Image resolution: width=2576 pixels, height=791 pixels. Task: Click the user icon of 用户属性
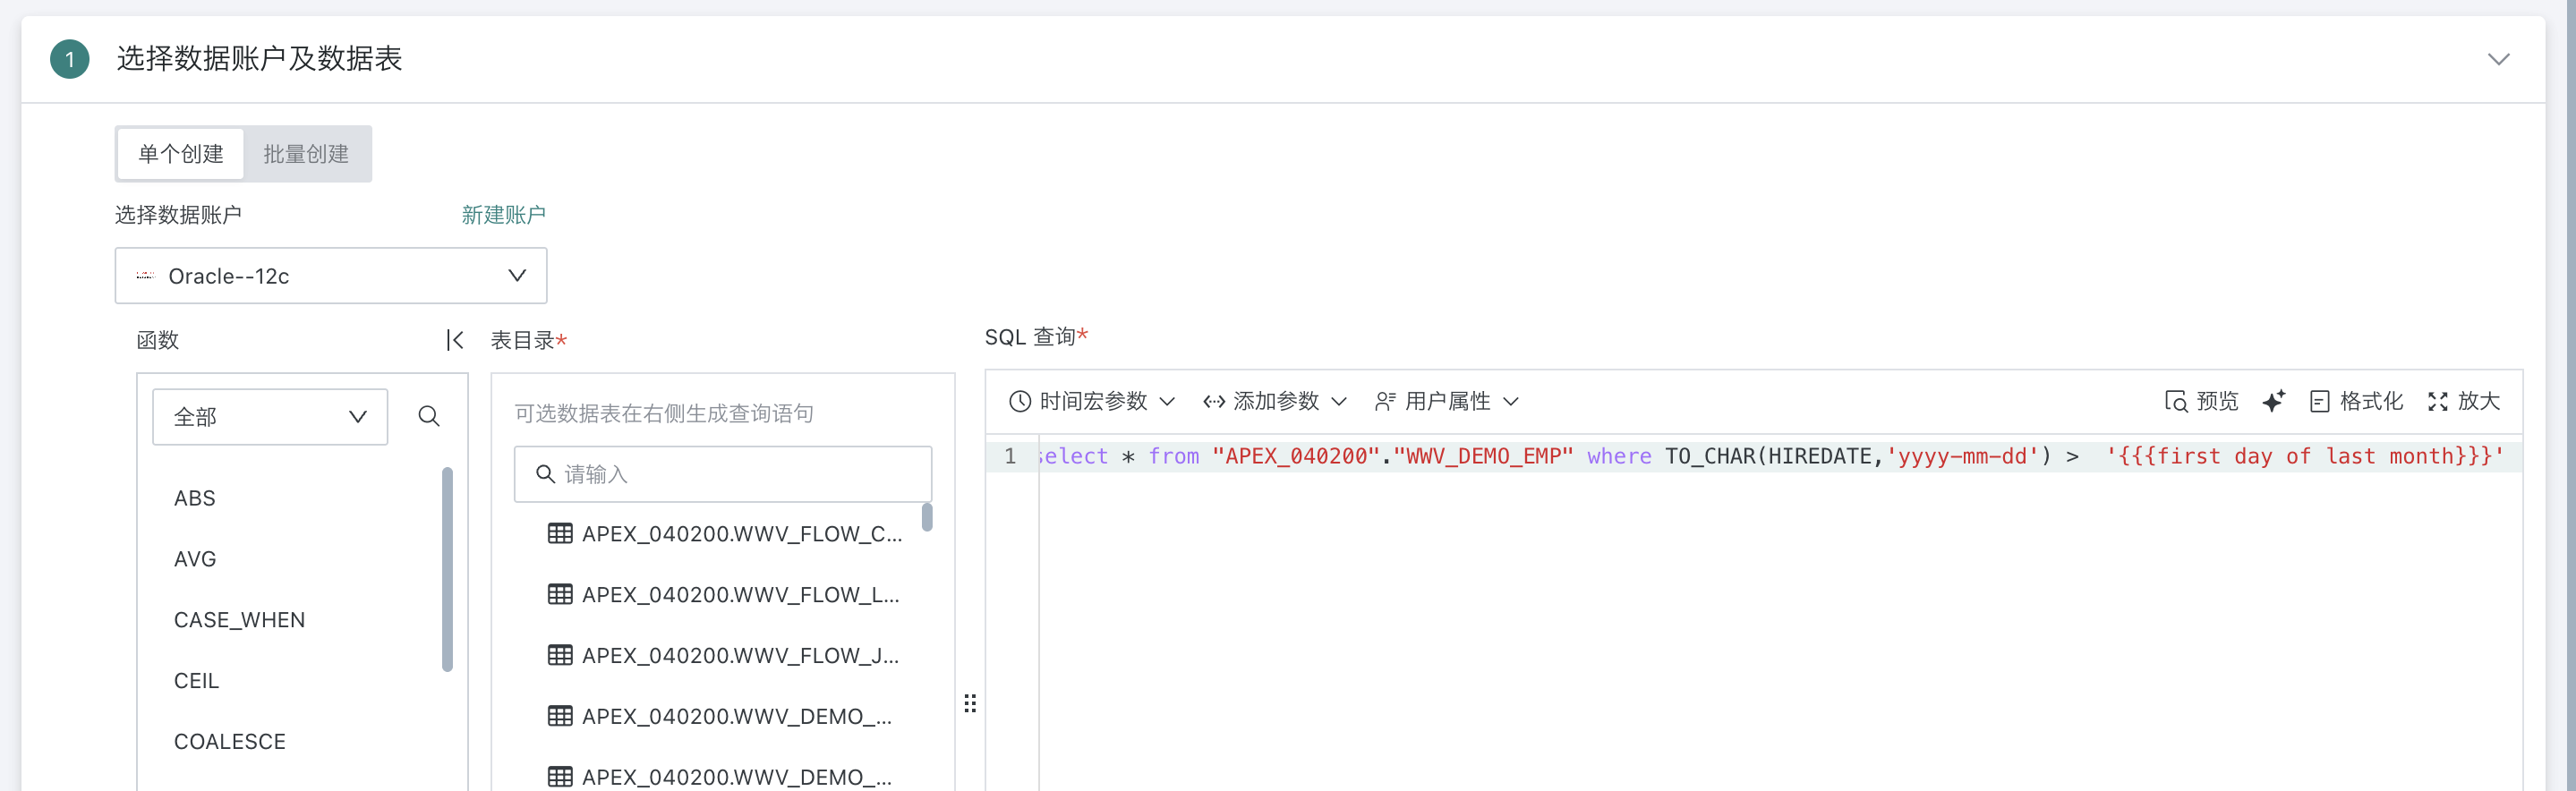pyautogui.click(x=1385, y=402)
